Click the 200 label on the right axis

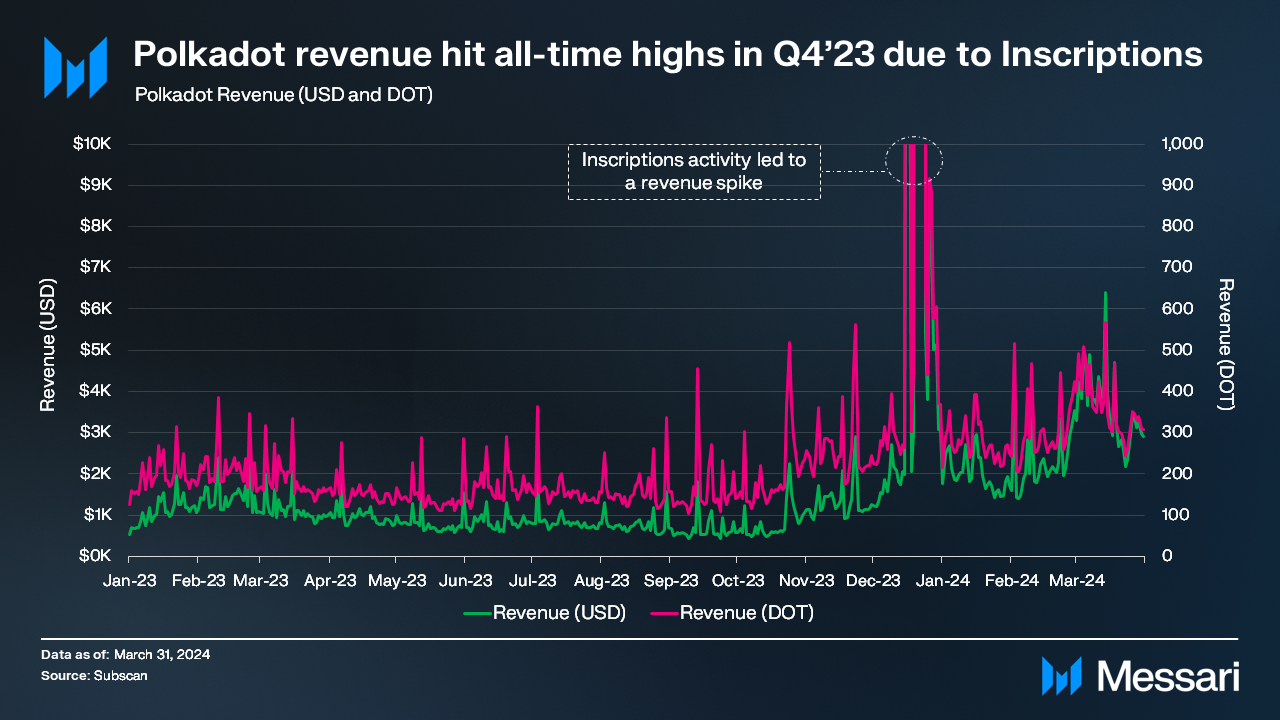click(x=1175, y=473)
